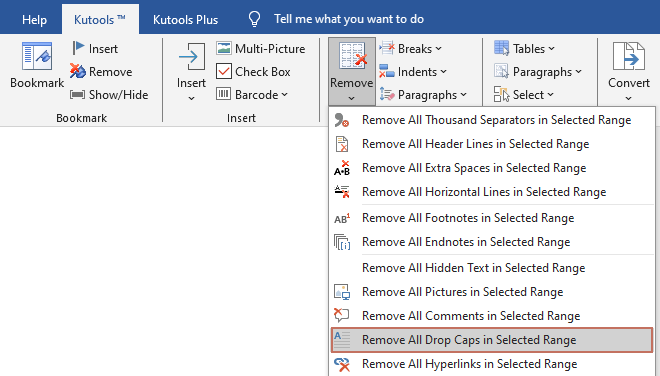The image size is (660, 376).
Task: Choose Remove All Drop Caps in Selected Range
Action: [x=492, y=340]
